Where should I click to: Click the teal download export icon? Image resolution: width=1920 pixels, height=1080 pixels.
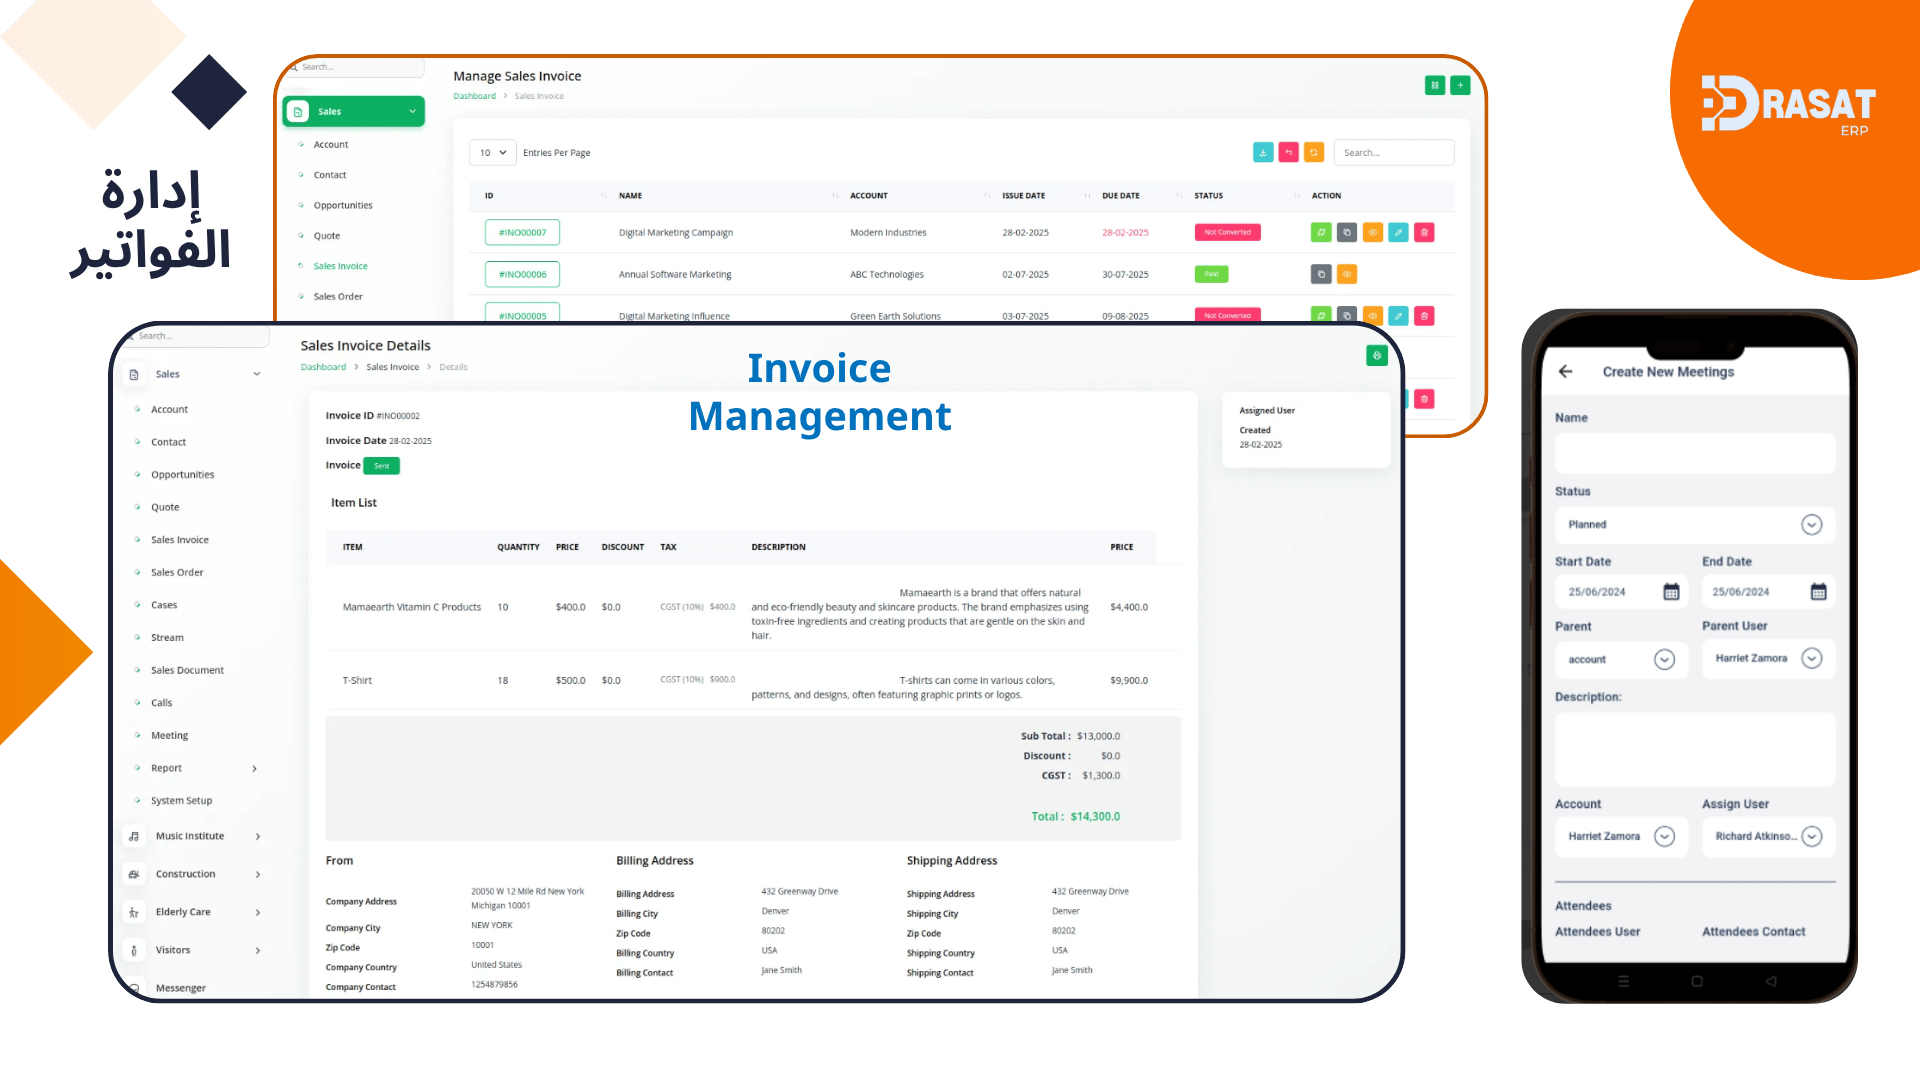coord(1263,153)
